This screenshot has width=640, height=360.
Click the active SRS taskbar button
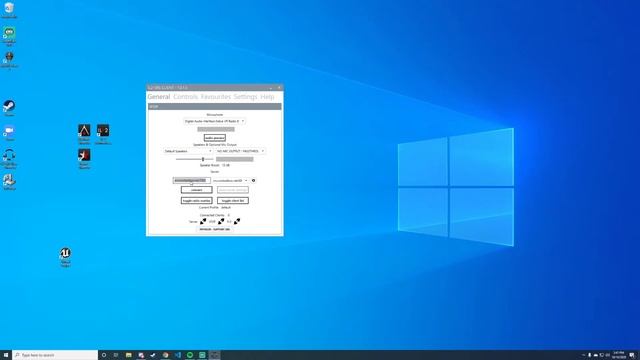(214, 355)
